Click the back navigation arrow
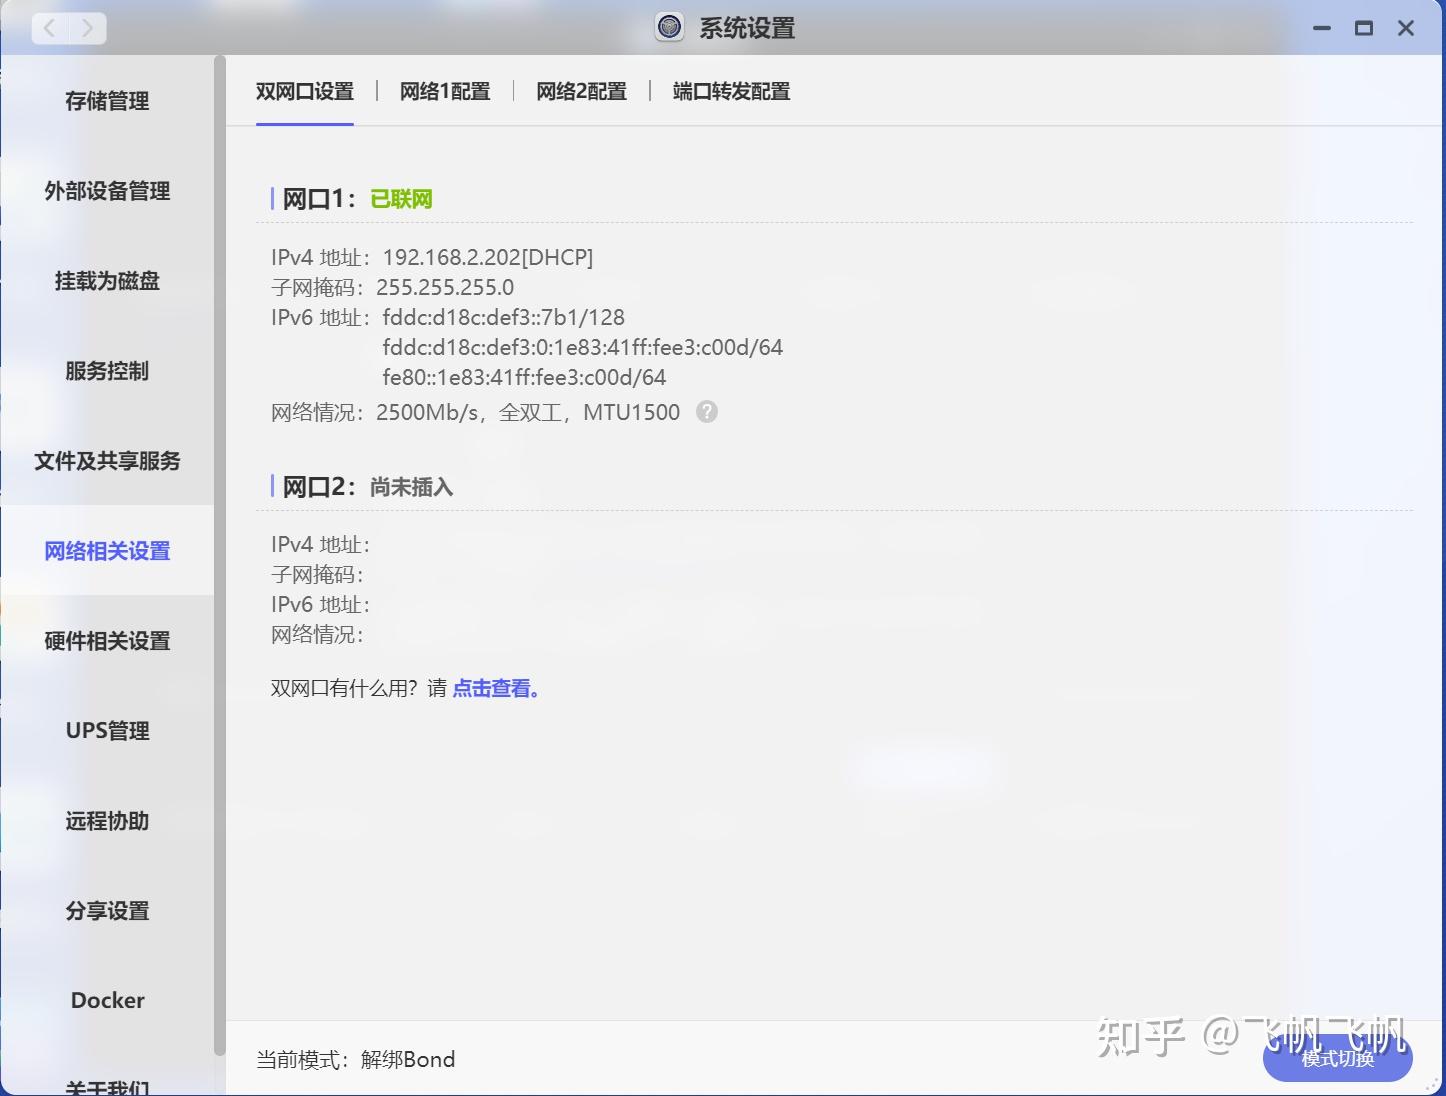 48,28
